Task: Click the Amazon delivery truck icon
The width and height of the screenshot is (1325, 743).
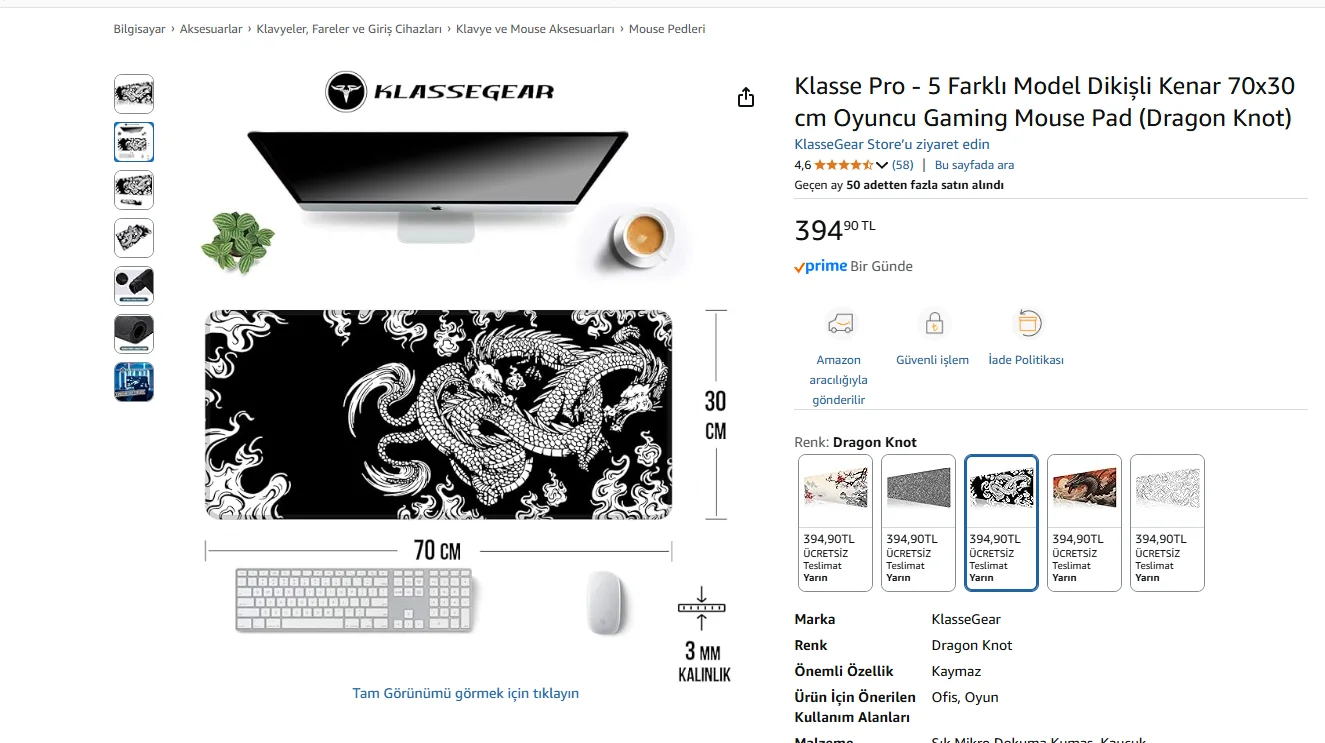Action: pyautogui.click(x=841, y=324)
